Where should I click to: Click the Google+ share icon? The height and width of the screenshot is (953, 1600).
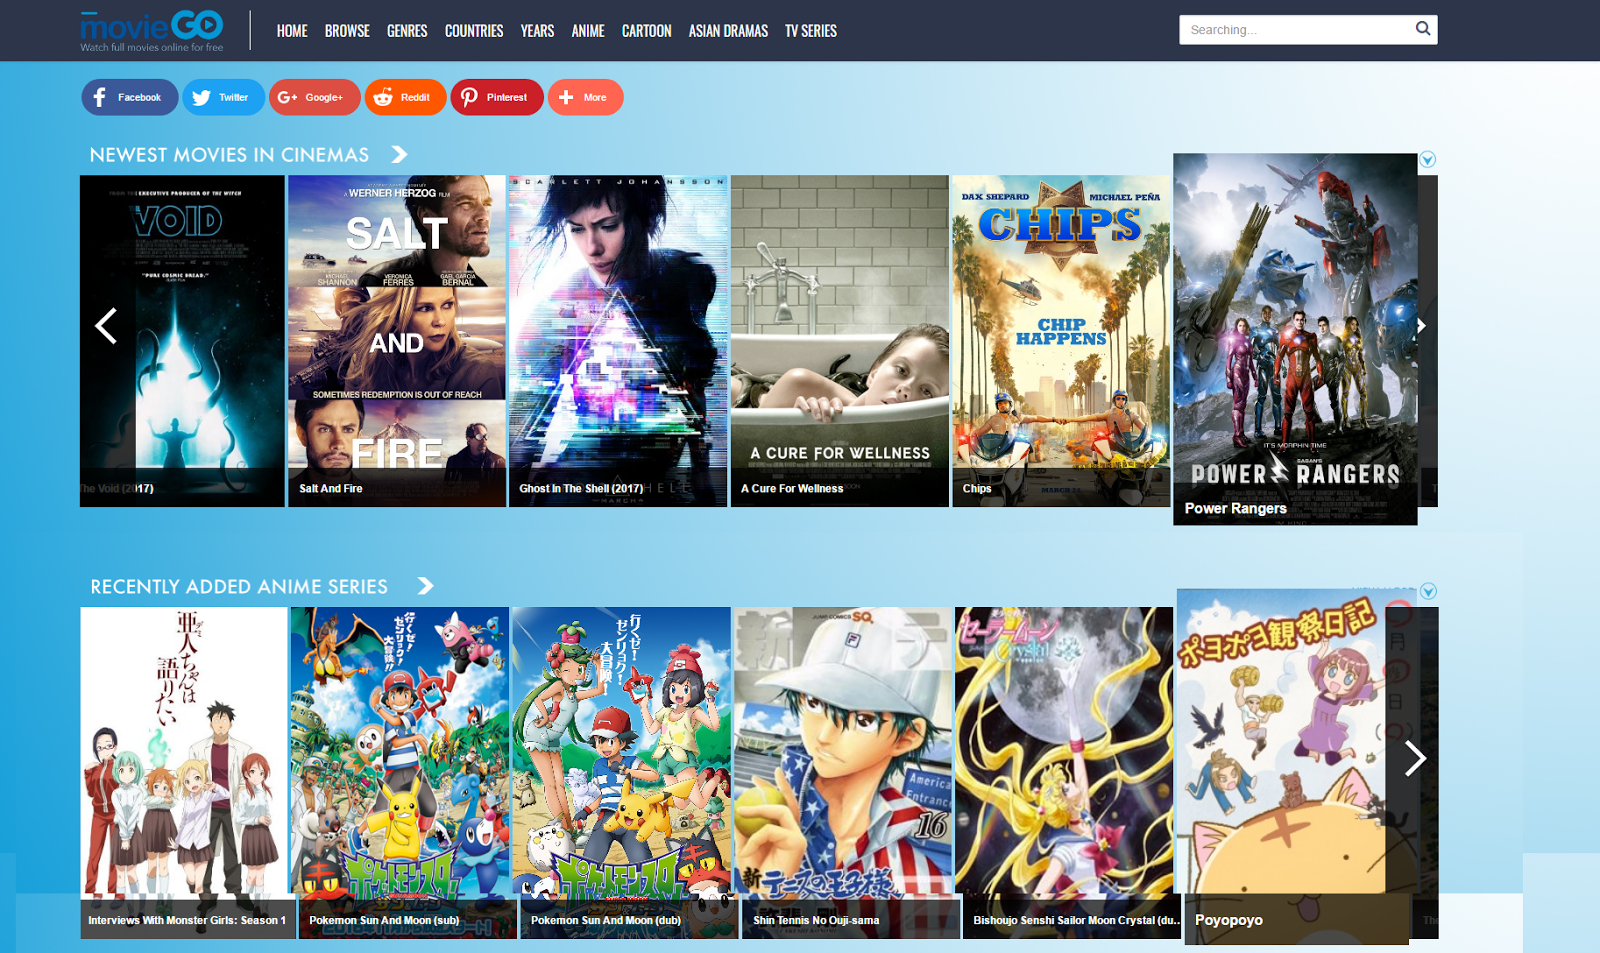click(289, 97)
